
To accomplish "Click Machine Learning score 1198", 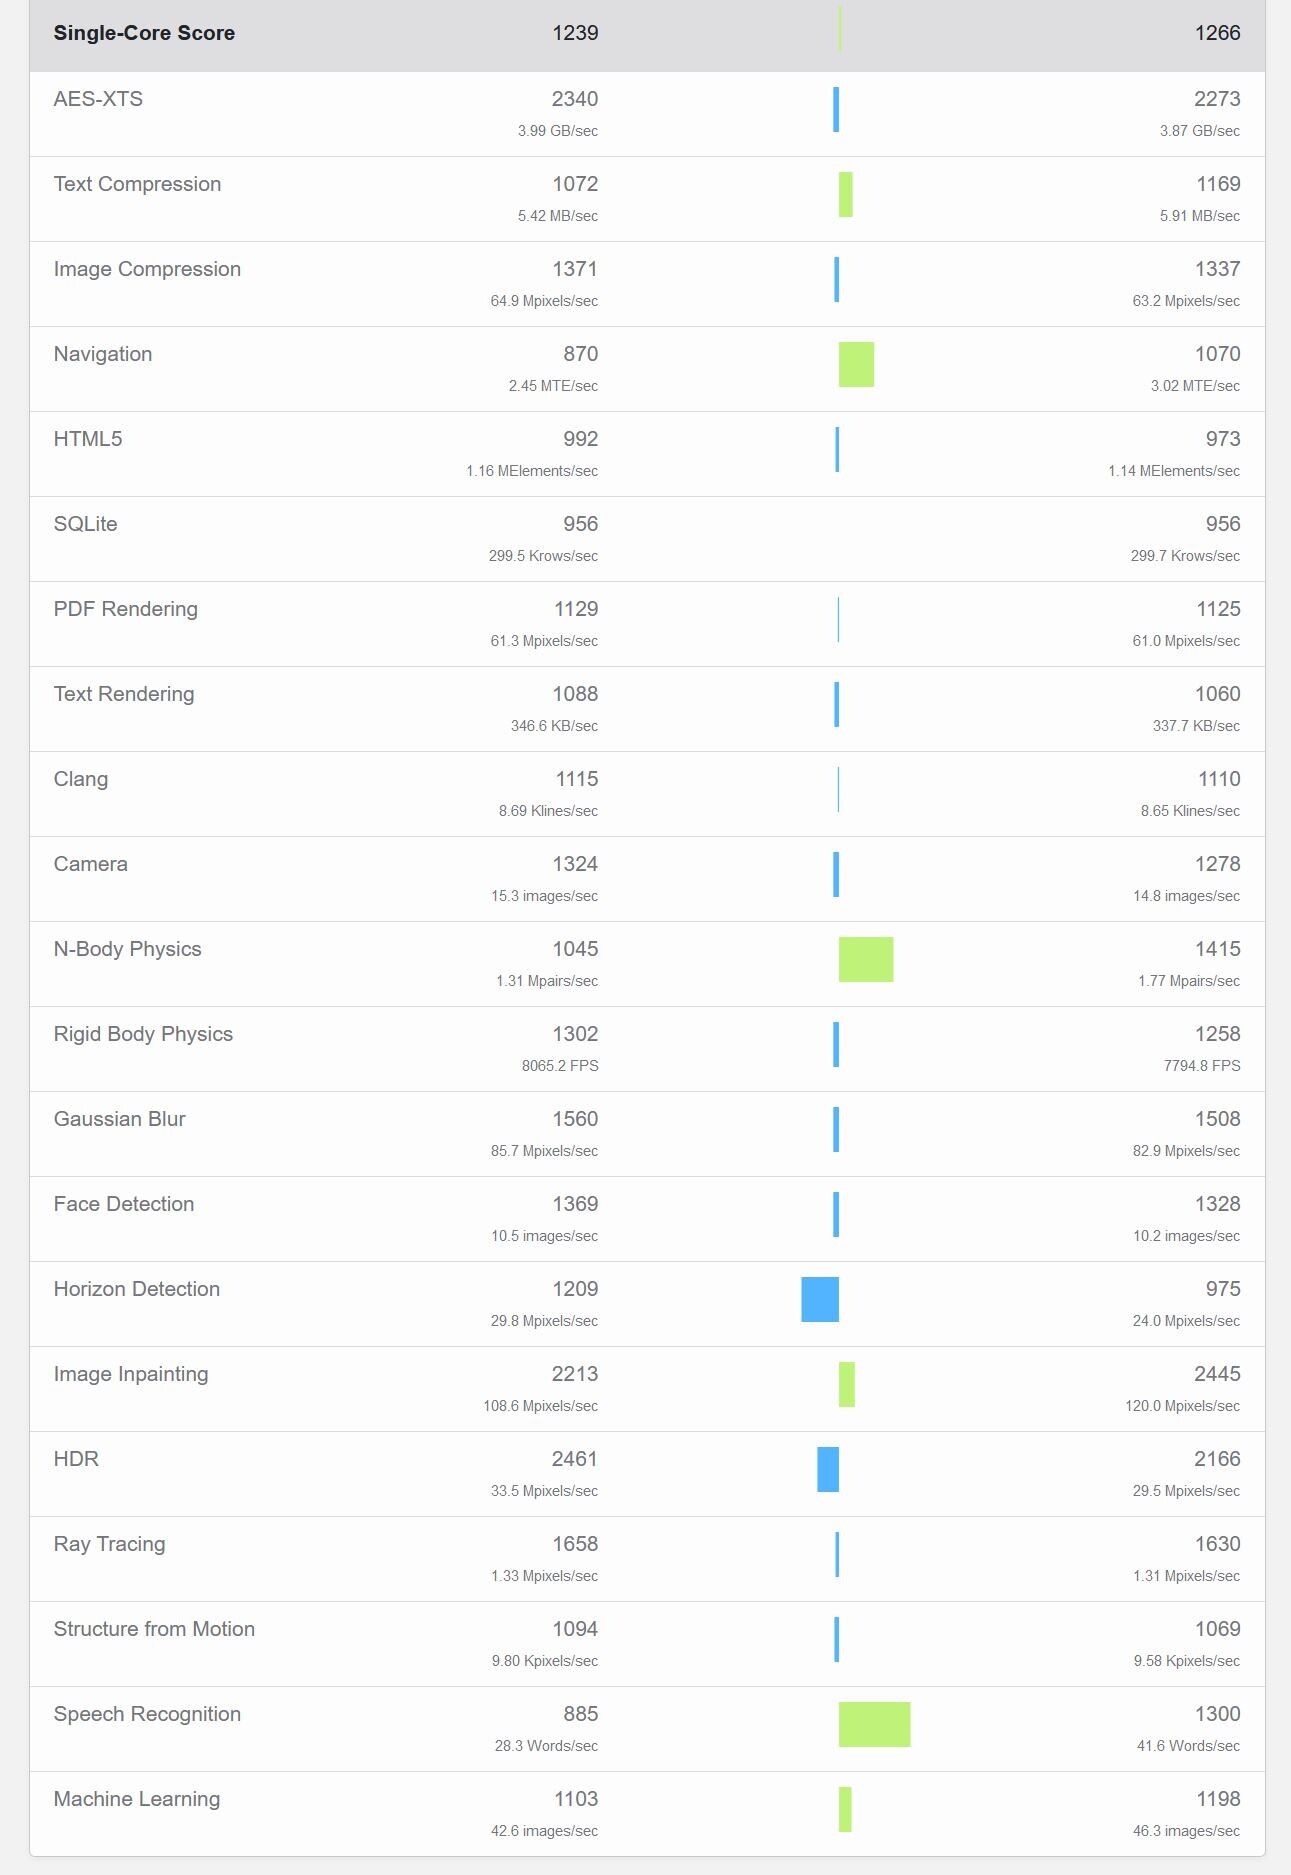I will pos(1218,1799).
